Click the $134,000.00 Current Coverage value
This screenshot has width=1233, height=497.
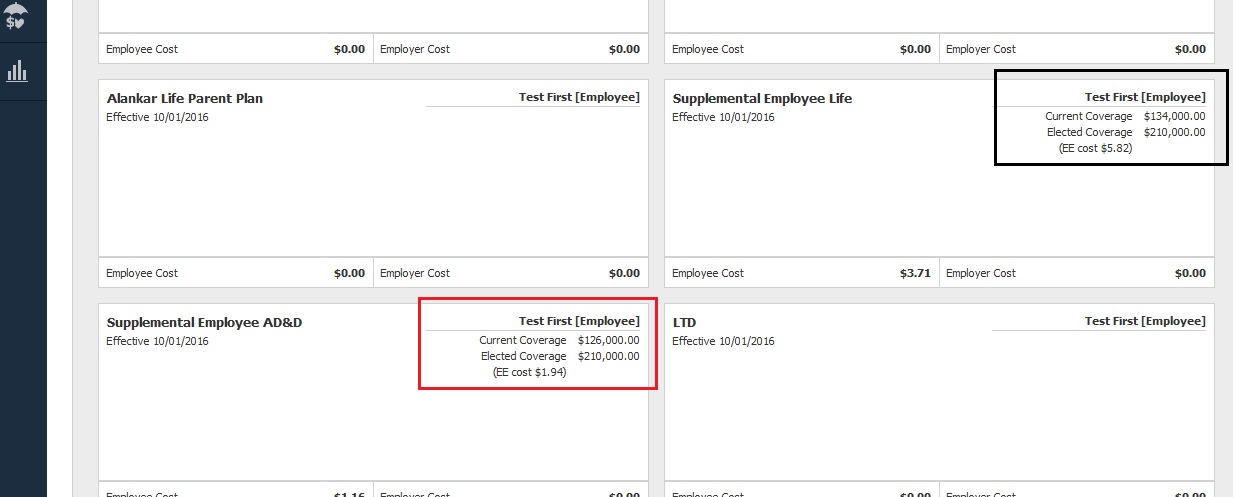coord(1174,116)
